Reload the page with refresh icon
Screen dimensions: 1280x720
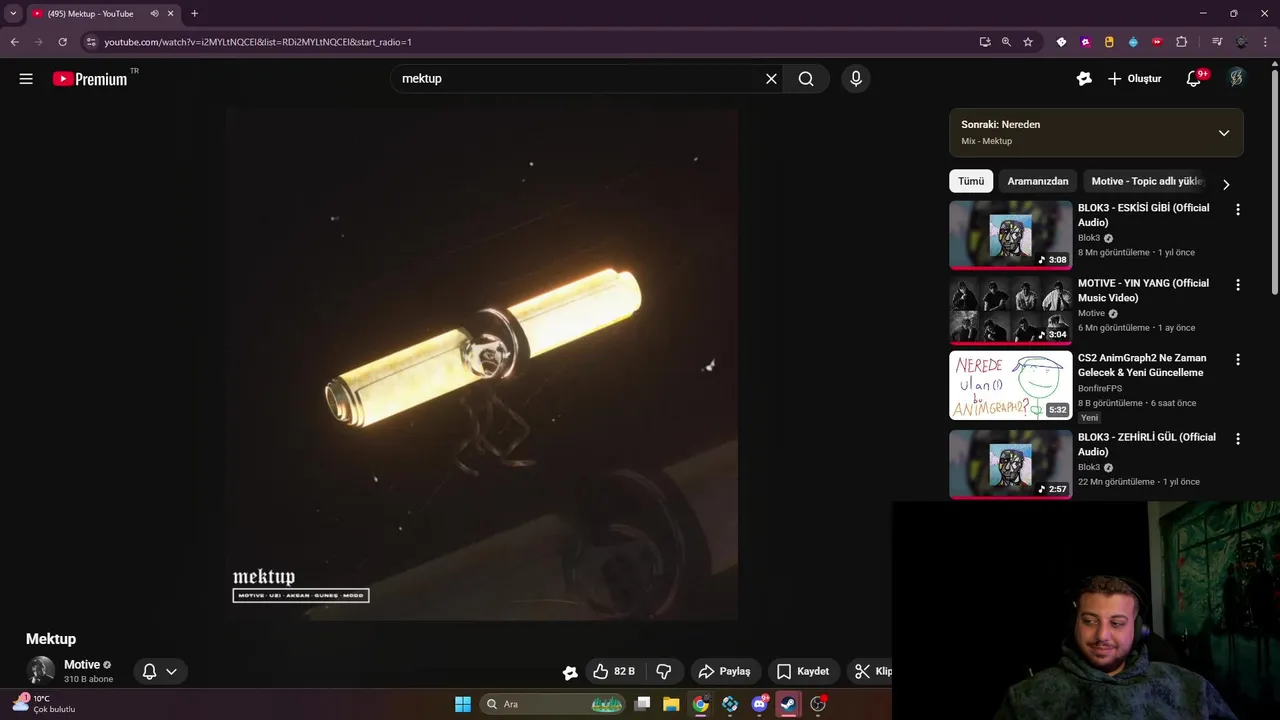point(62,42)
